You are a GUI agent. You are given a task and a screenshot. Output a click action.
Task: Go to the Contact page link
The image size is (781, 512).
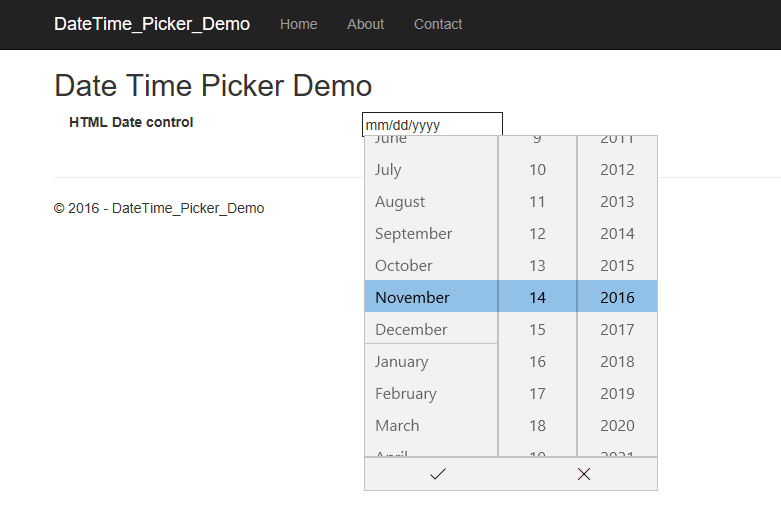[x=438, y=24]
